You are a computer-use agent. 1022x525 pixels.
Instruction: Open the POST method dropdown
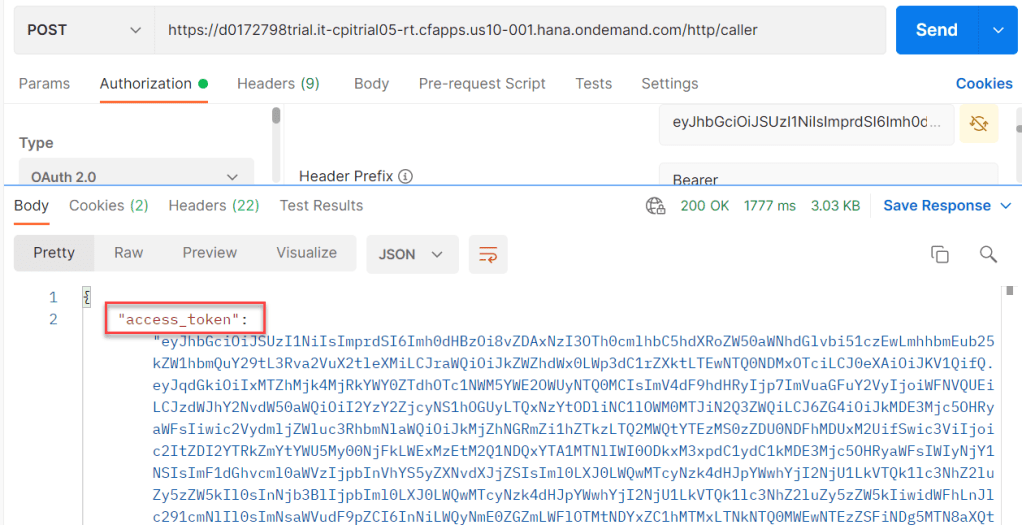click(84, 30)
